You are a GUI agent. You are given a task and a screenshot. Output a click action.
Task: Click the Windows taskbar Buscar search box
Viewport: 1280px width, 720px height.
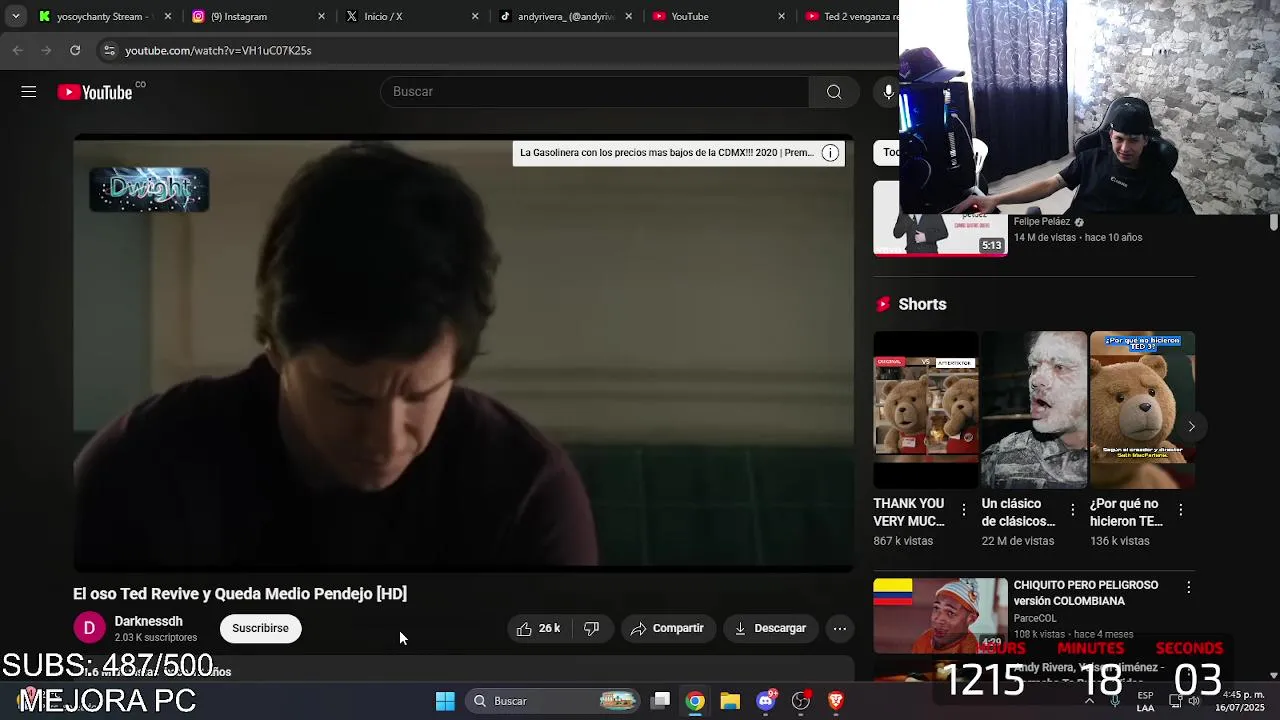[552, 701]
